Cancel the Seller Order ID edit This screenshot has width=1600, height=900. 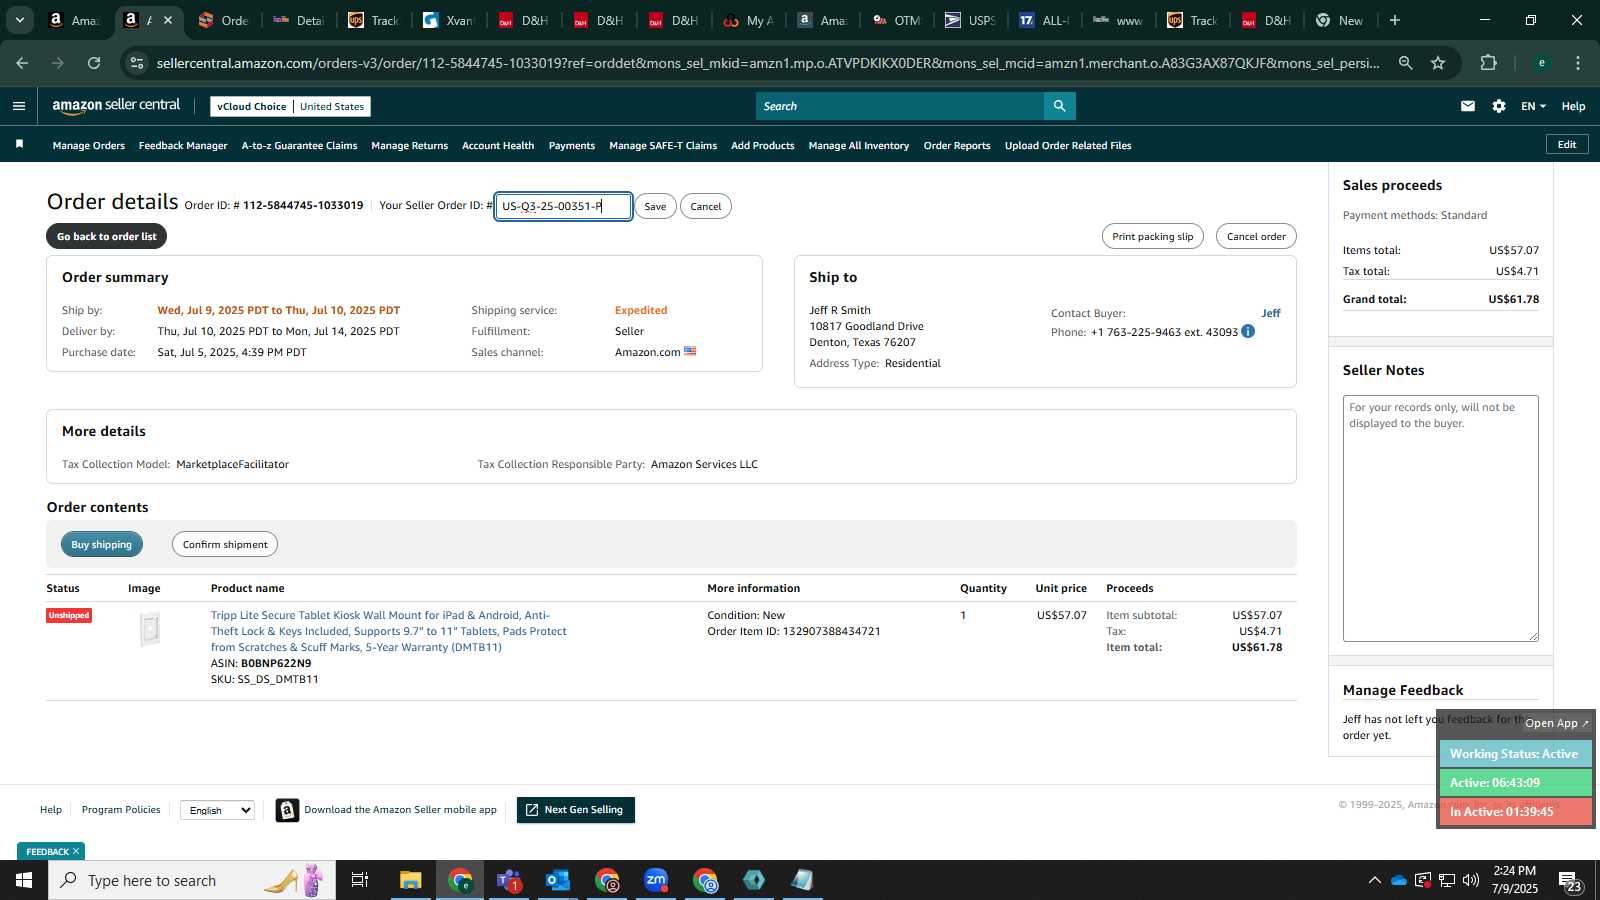(x=705, y=206)
